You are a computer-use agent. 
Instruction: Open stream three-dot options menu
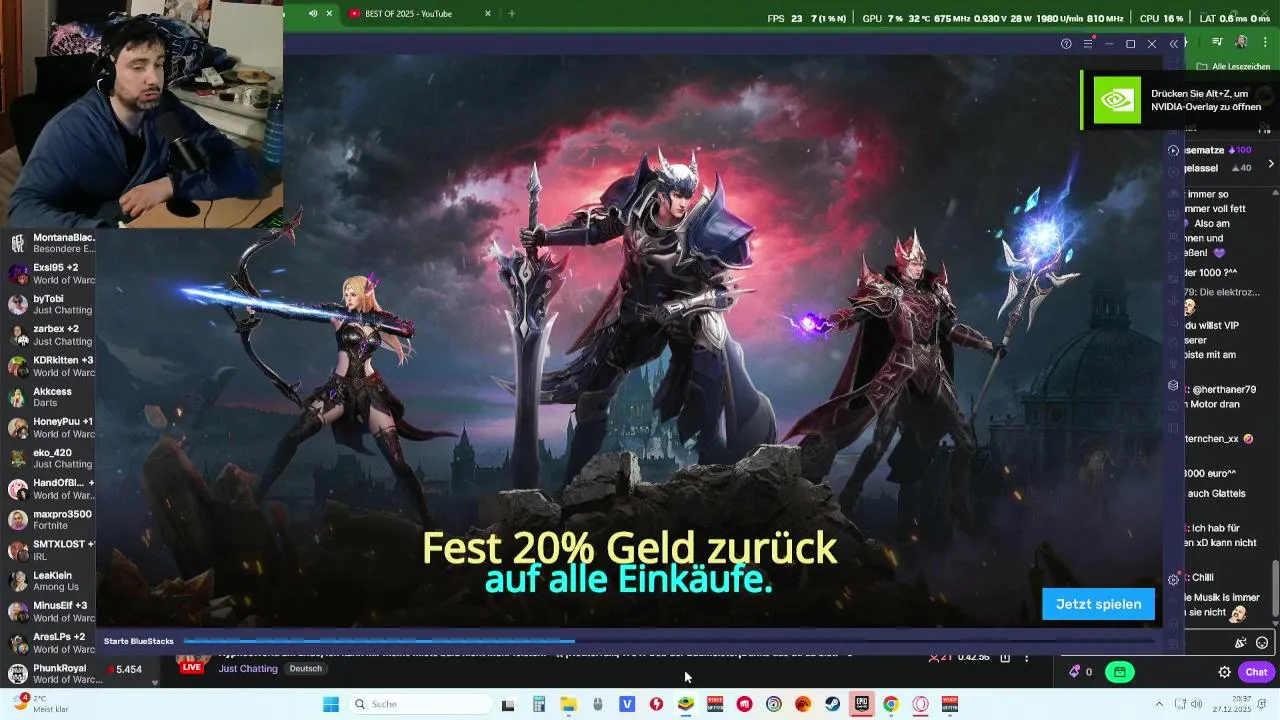point(1027,657)
